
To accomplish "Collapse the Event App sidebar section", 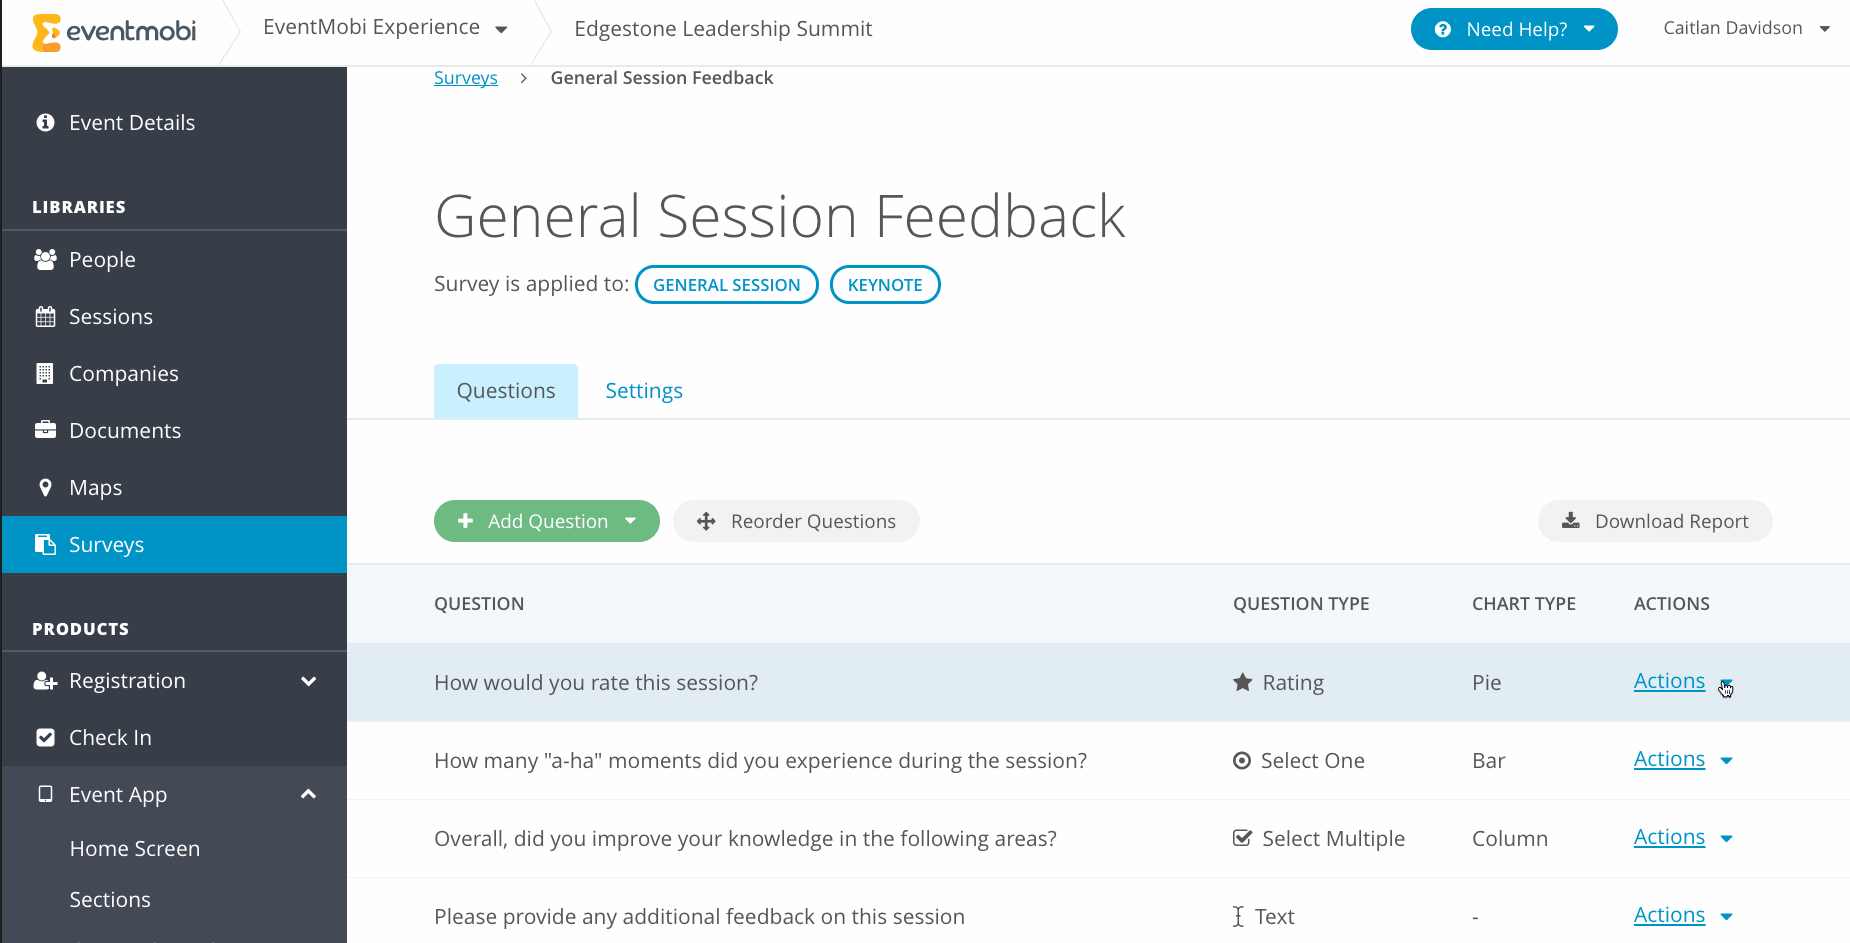I will point(308,795).
